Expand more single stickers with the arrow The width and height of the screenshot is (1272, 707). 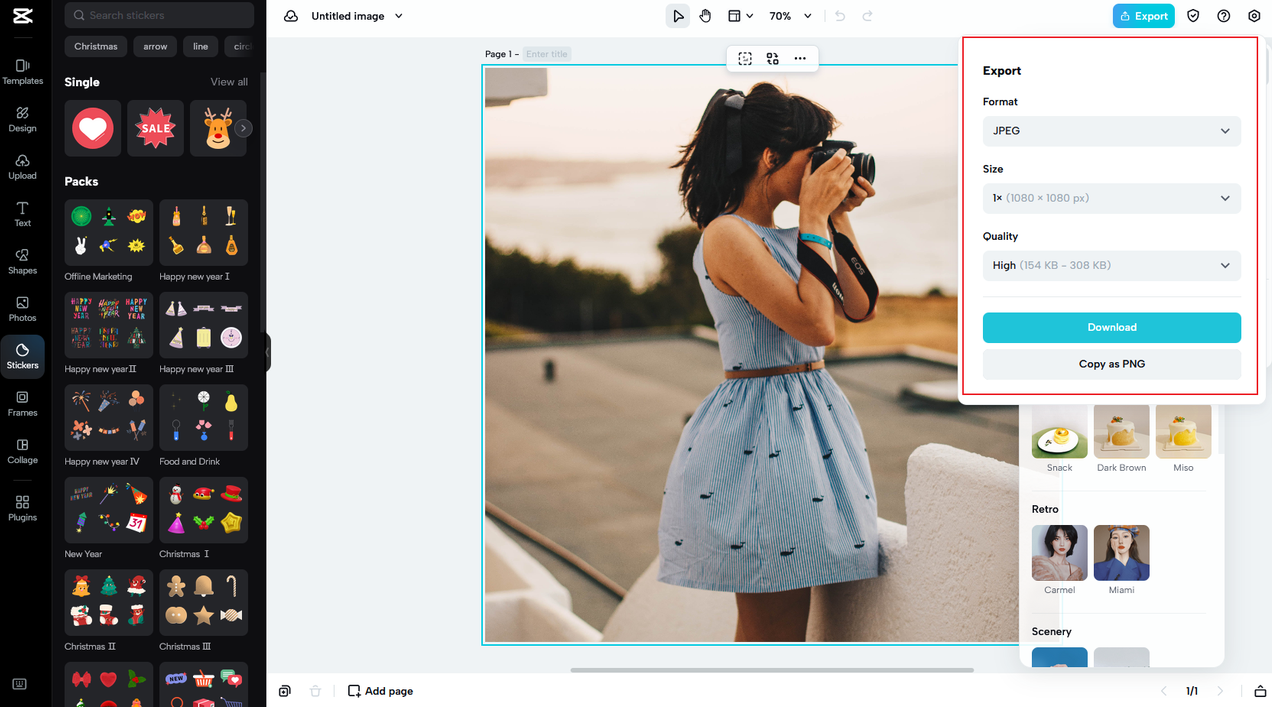243,128
